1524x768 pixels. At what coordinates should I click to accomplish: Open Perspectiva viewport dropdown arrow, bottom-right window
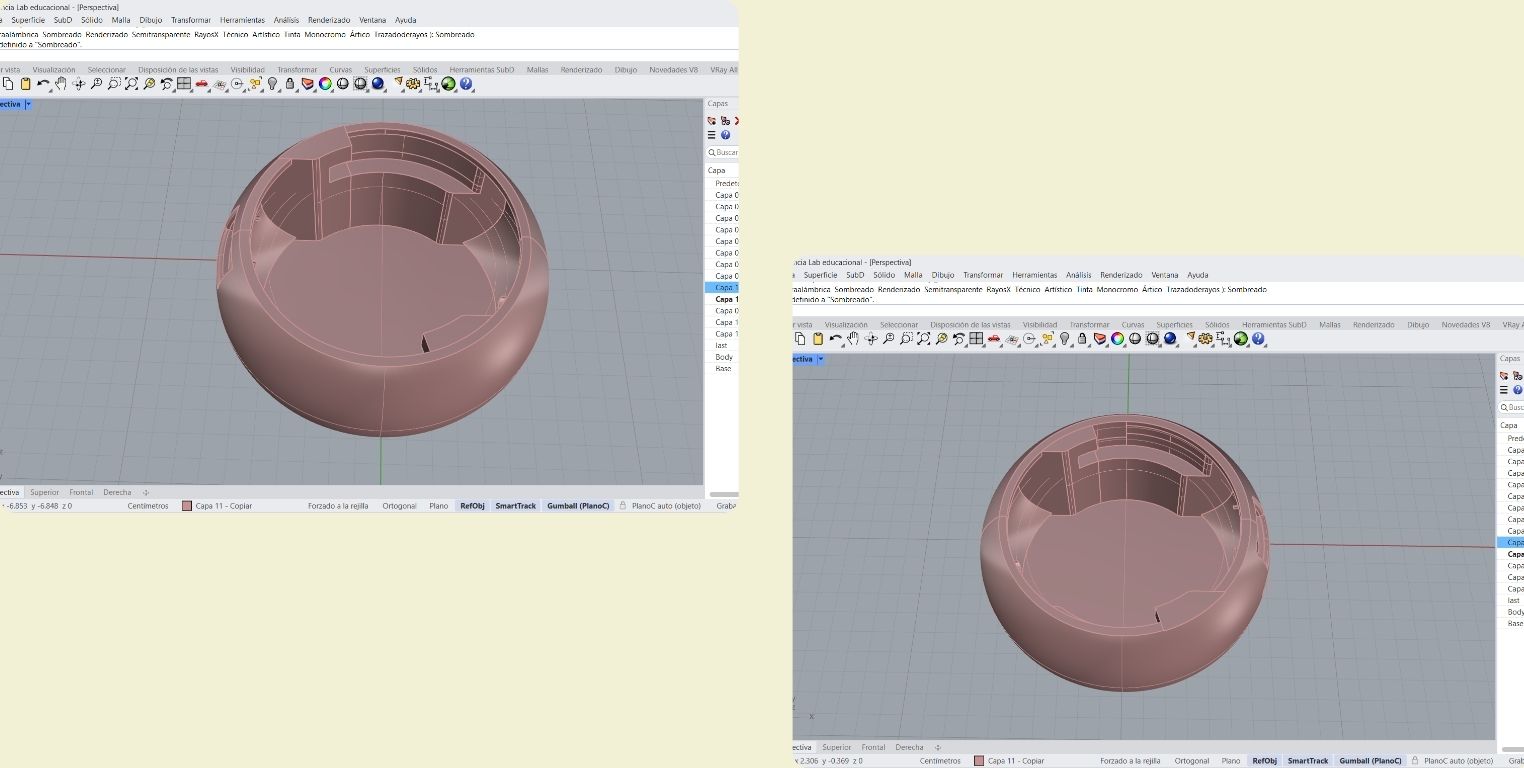[820, 359]
